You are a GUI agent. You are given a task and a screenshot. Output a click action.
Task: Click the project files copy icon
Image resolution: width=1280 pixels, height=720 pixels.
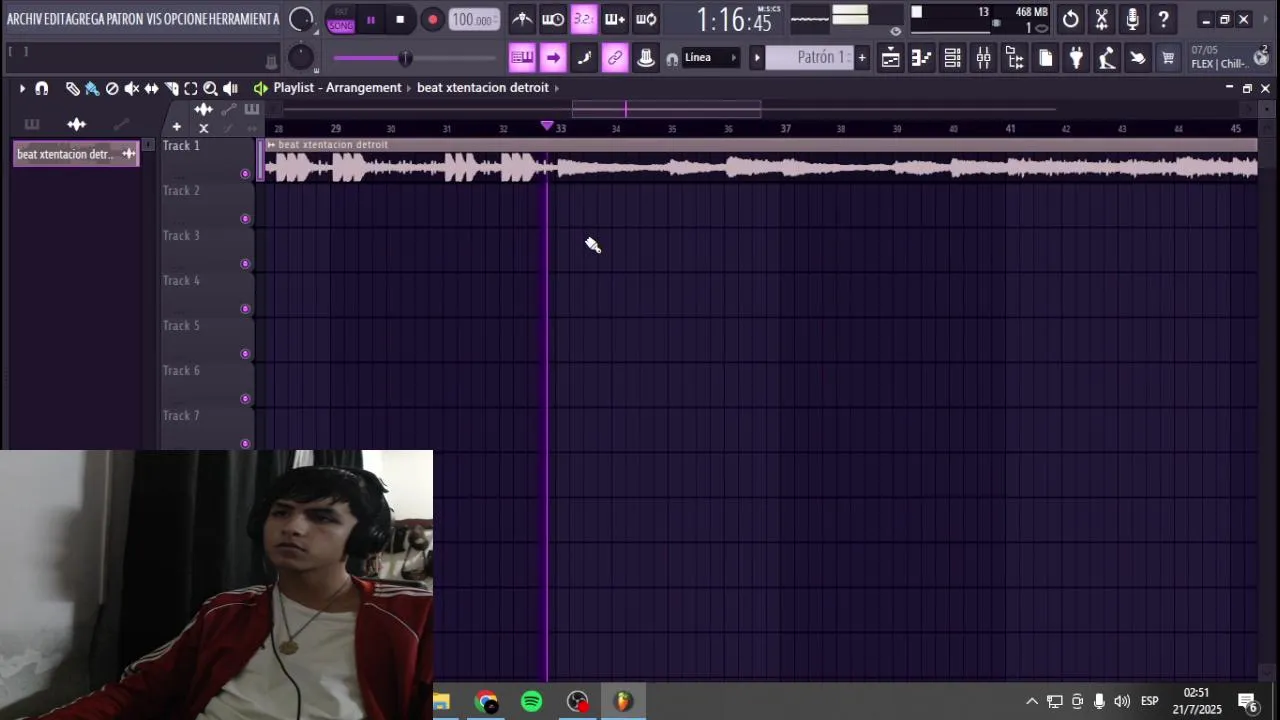point(1045,58)
